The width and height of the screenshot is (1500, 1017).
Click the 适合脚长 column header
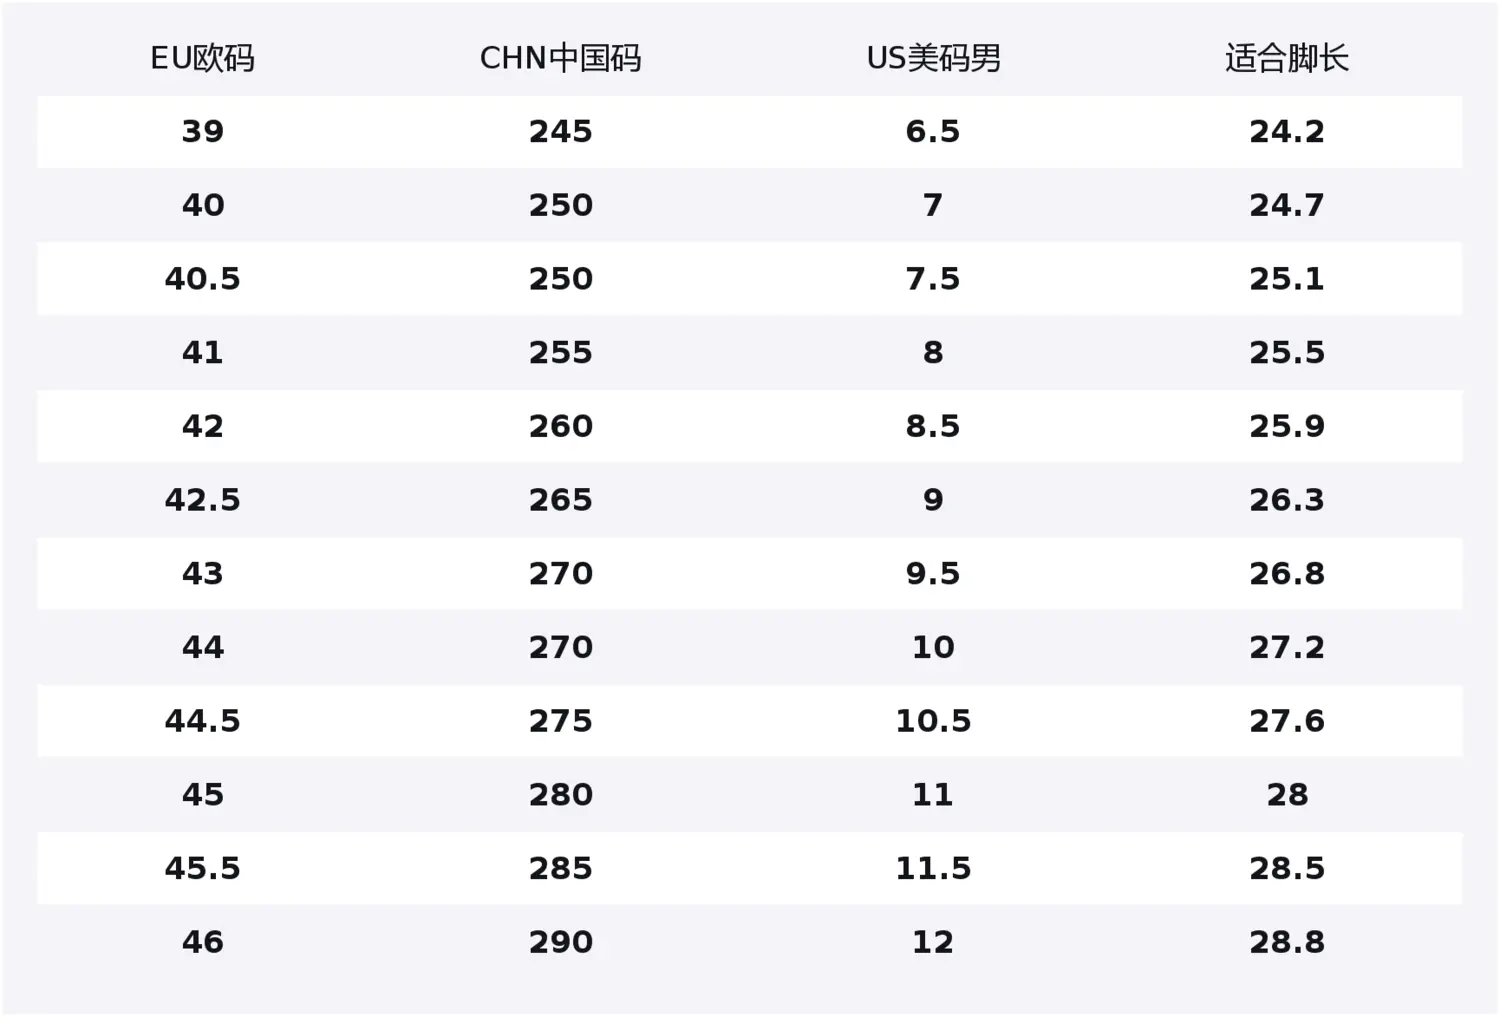point(1287,59)
